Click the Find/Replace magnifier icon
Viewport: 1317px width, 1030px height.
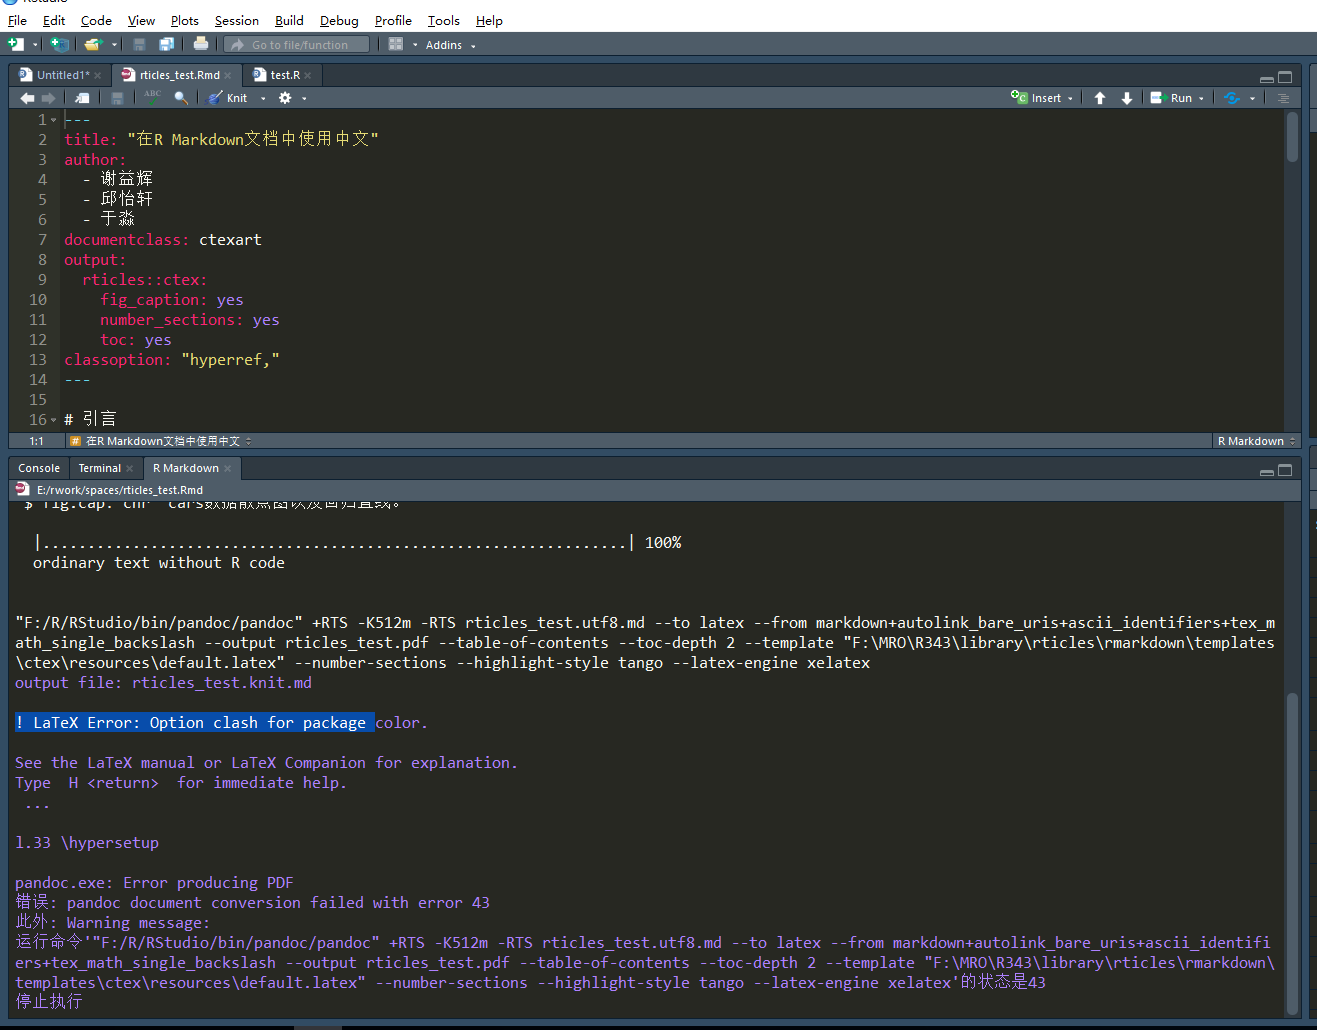point(181,98)
